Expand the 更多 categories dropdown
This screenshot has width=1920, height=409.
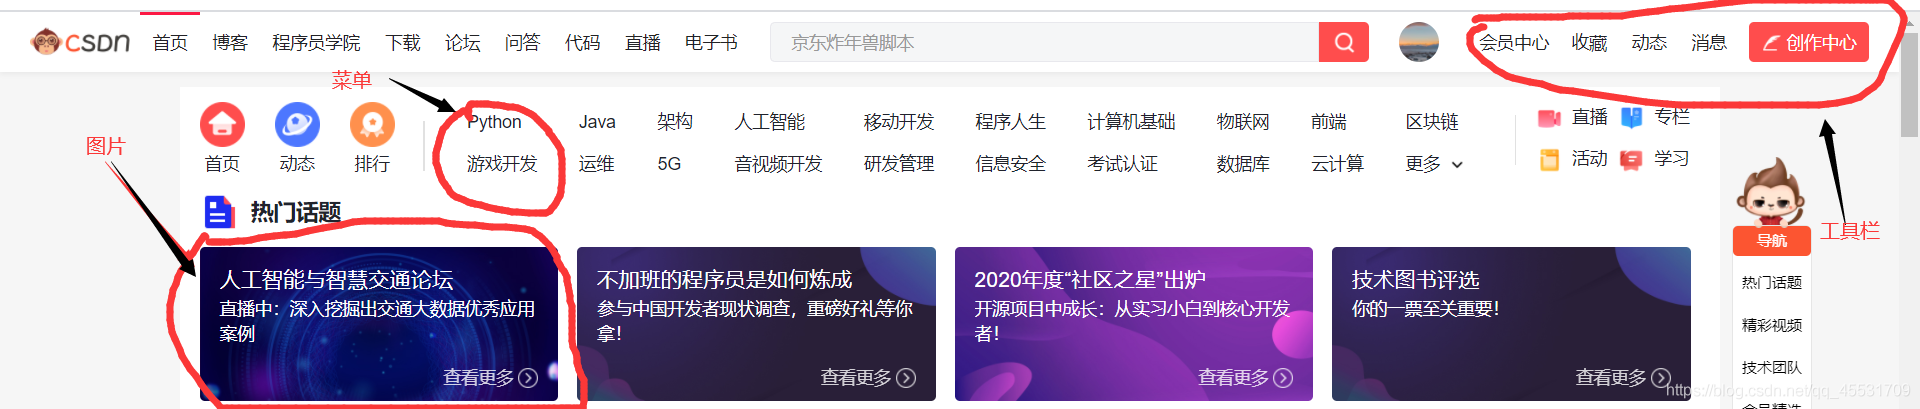(x=1434, y=164)
